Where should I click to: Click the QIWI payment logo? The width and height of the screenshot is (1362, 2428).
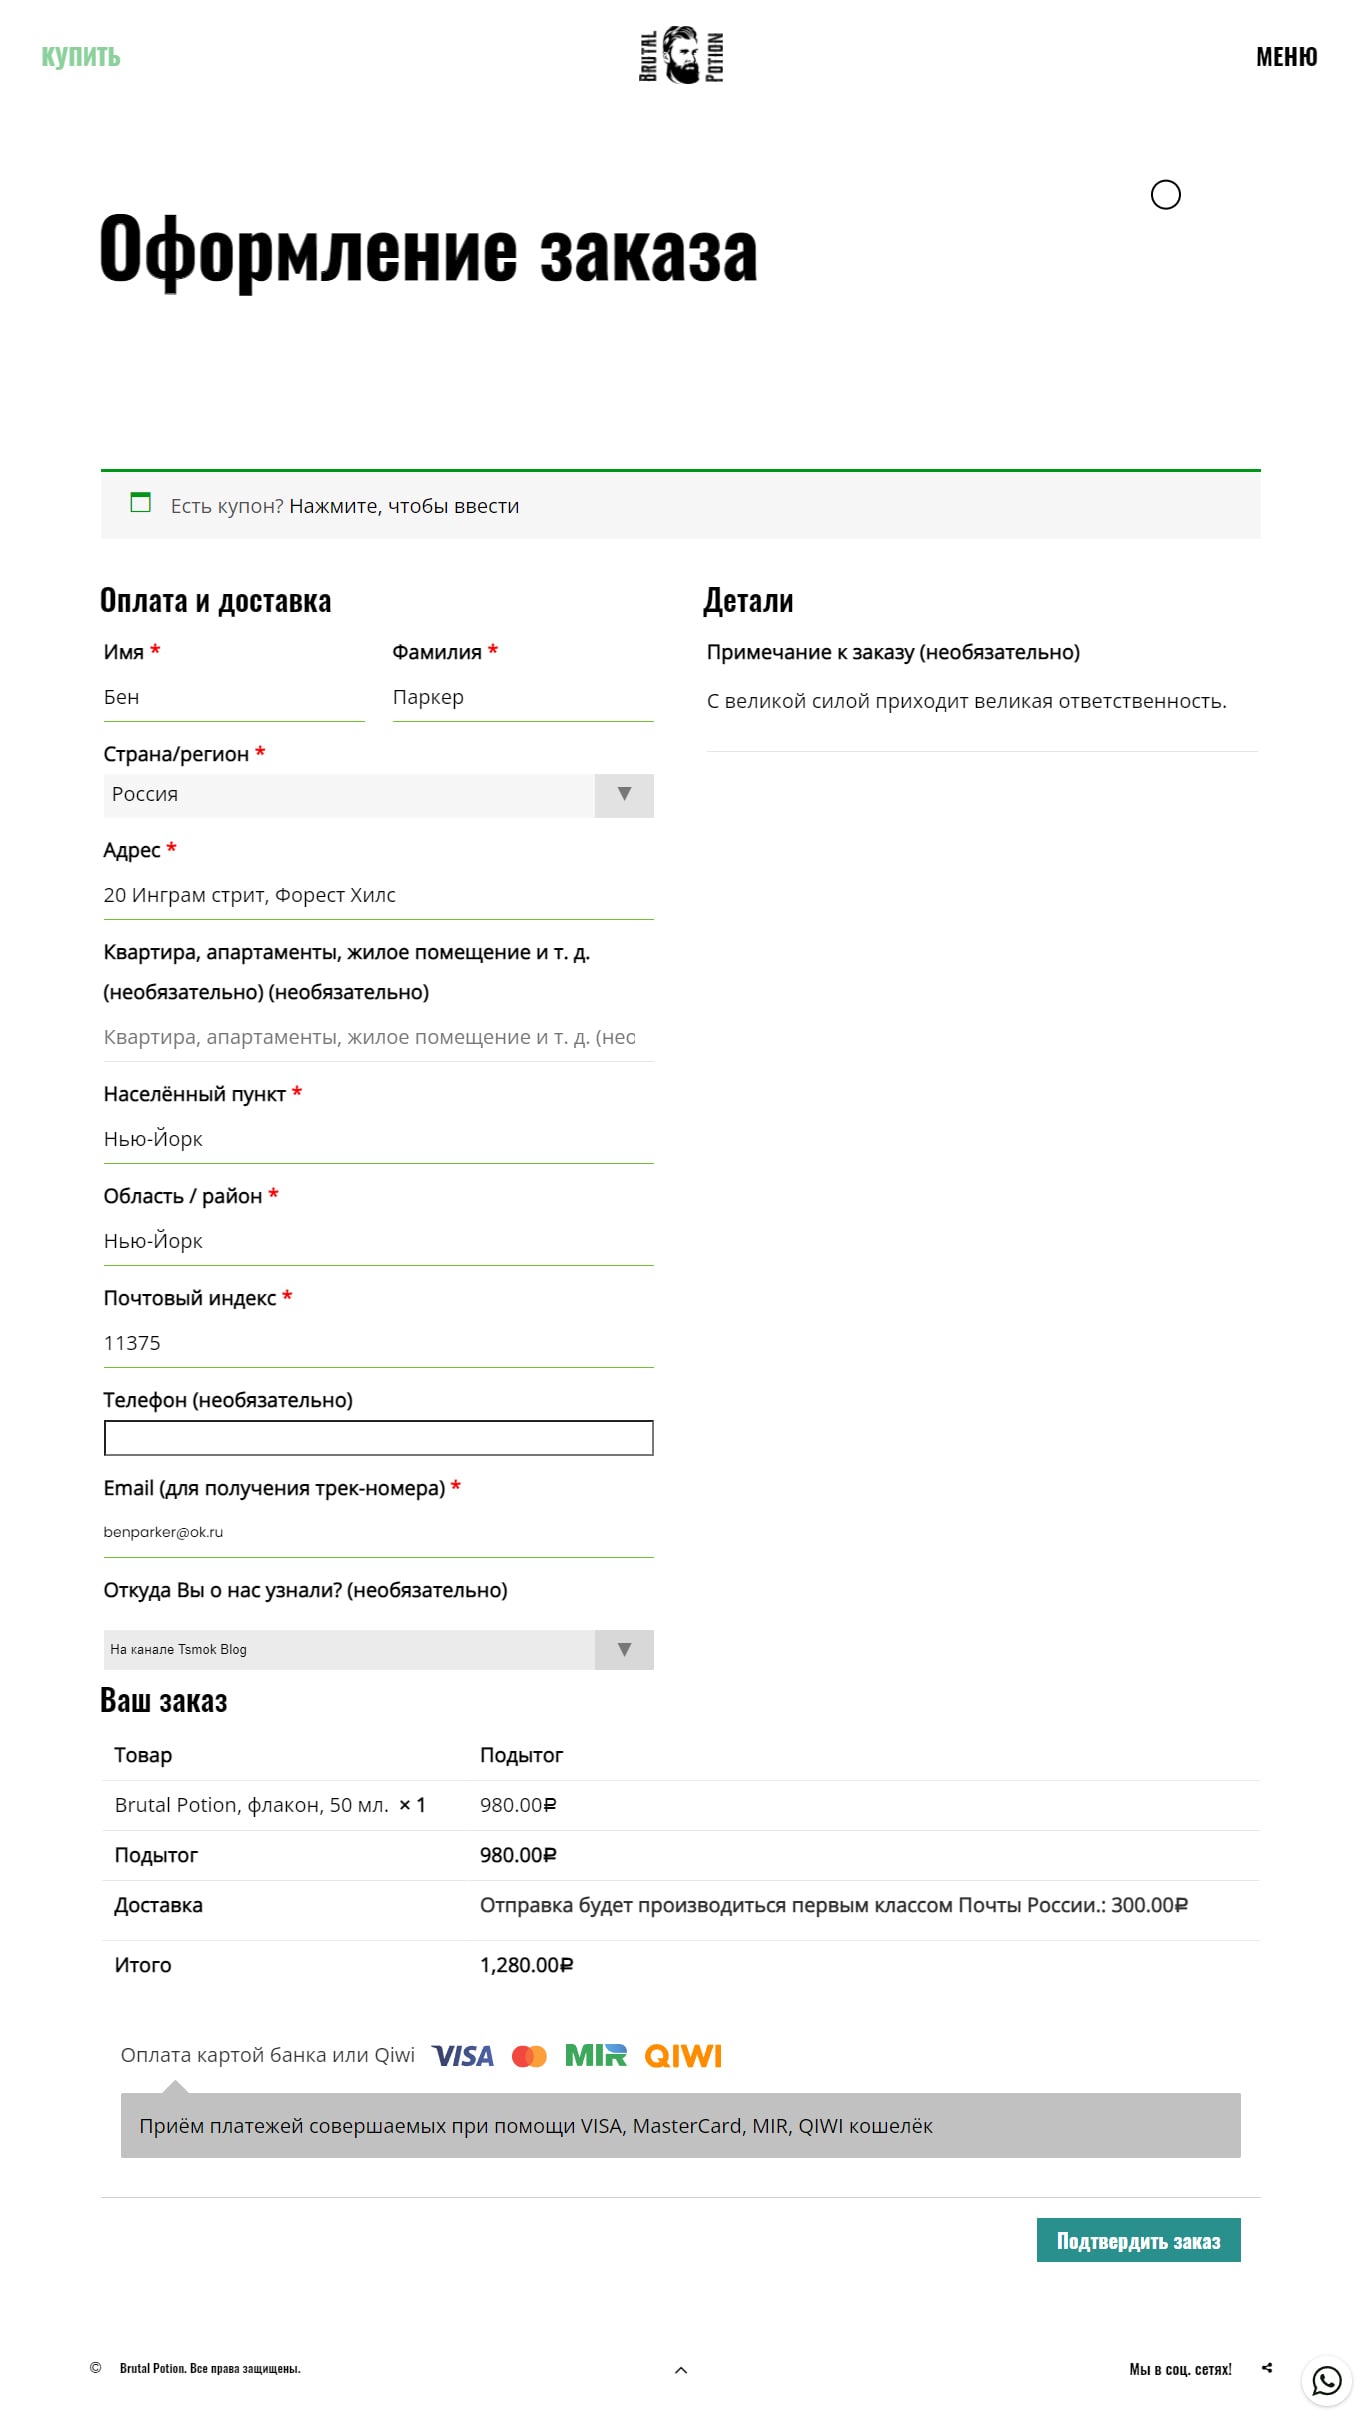point(683,2056)
